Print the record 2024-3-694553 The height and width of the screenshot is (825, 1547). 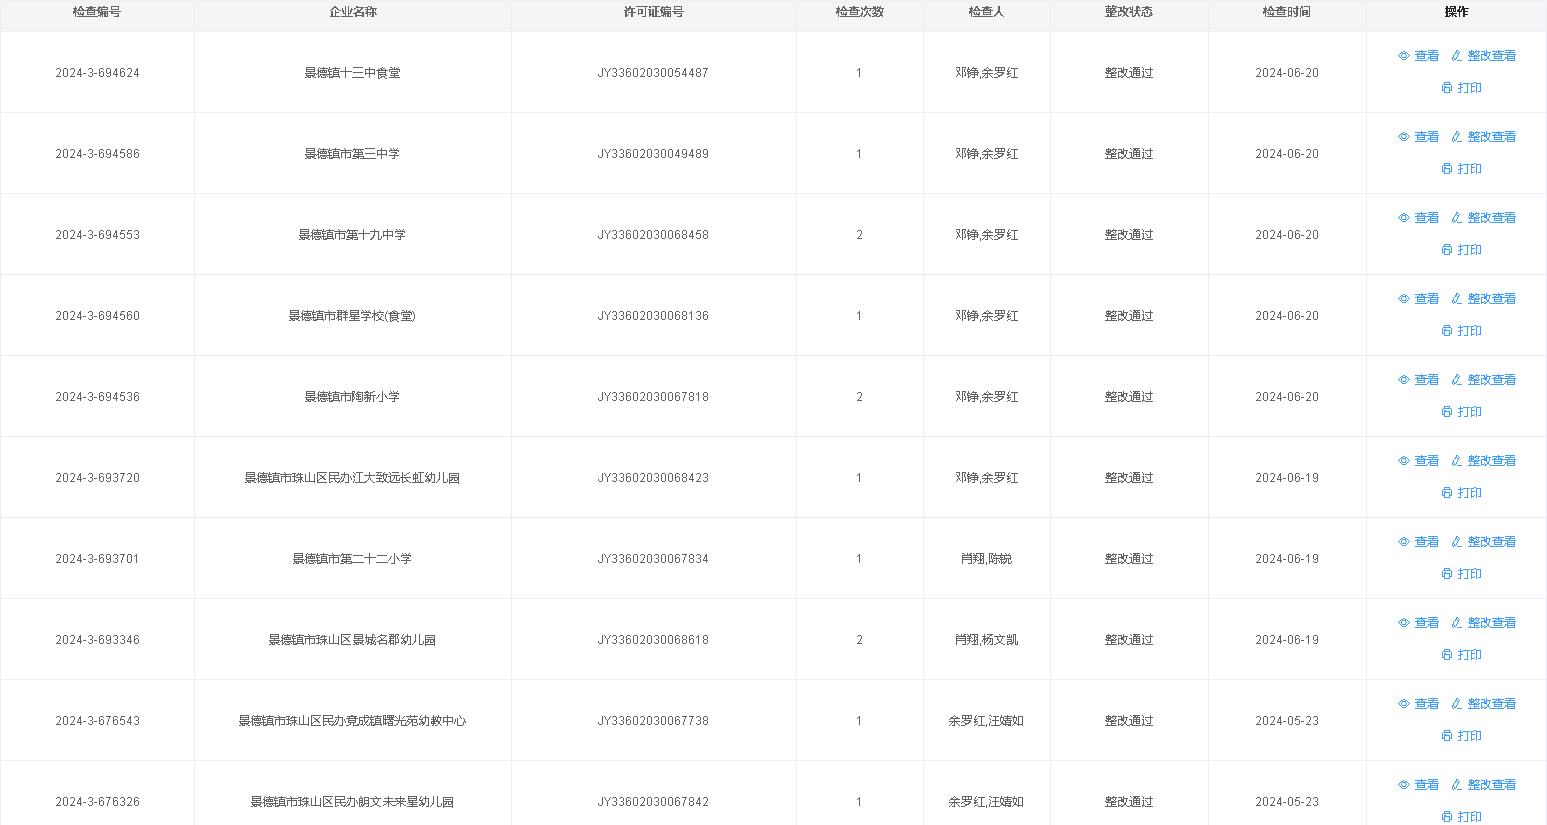[x=1462, y=250]
